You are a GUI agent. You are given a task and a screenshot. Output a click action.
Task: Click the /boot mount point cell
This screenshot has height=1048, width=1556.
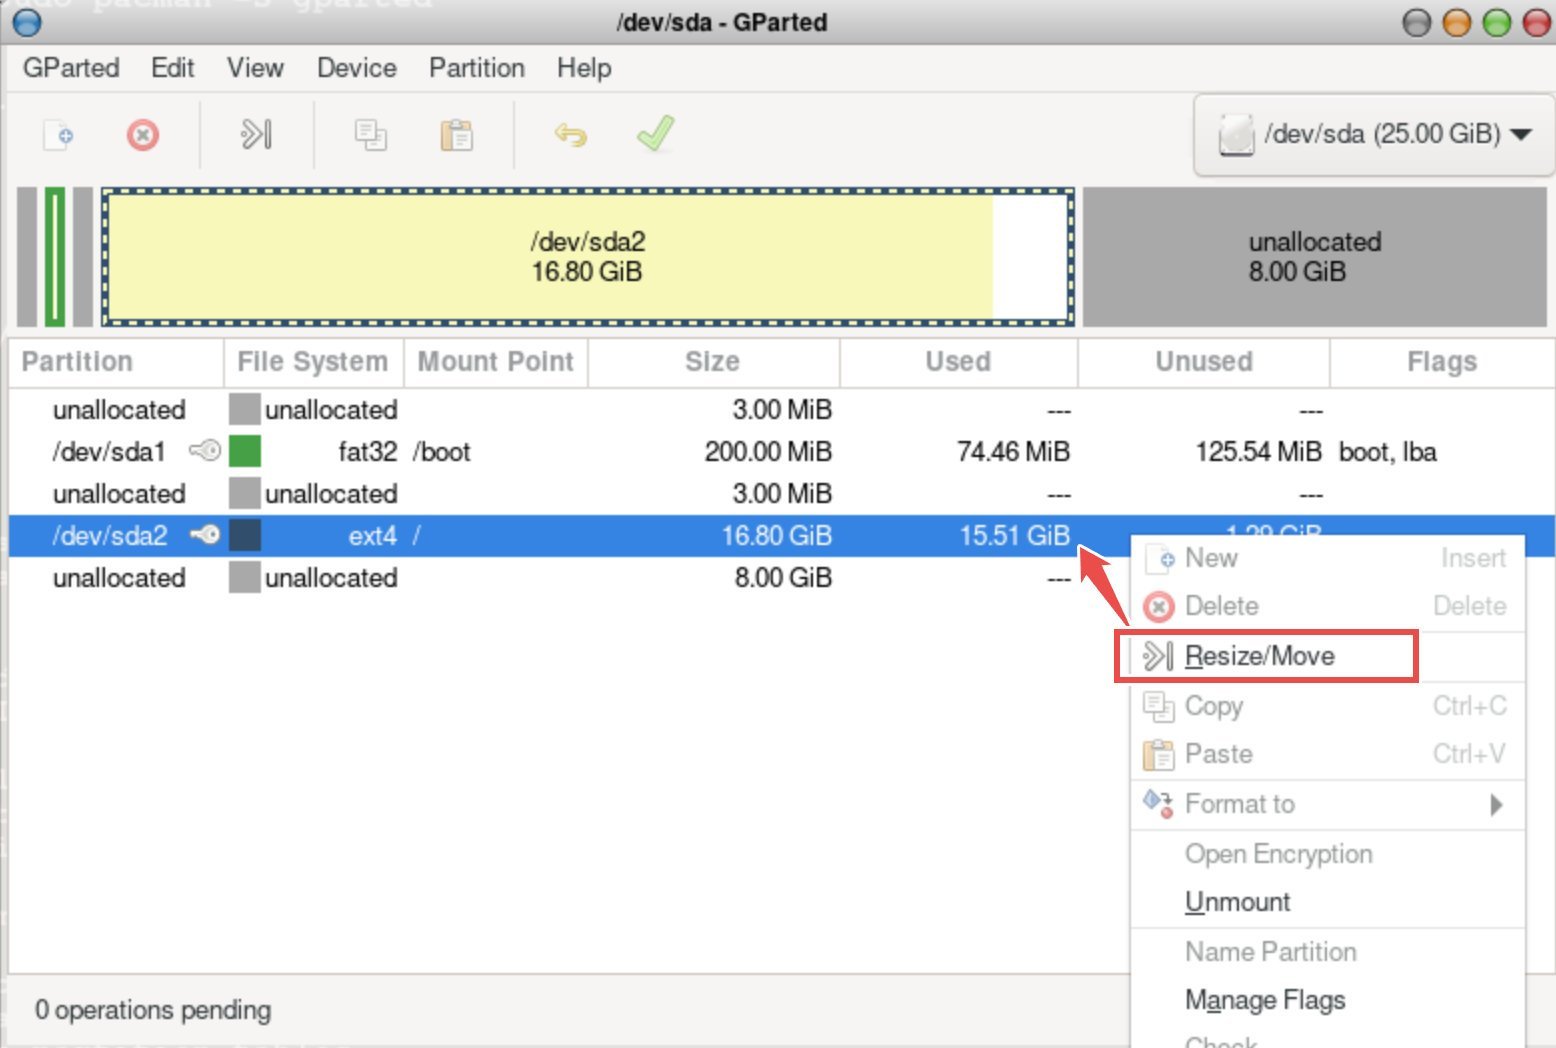click(441, 452)
